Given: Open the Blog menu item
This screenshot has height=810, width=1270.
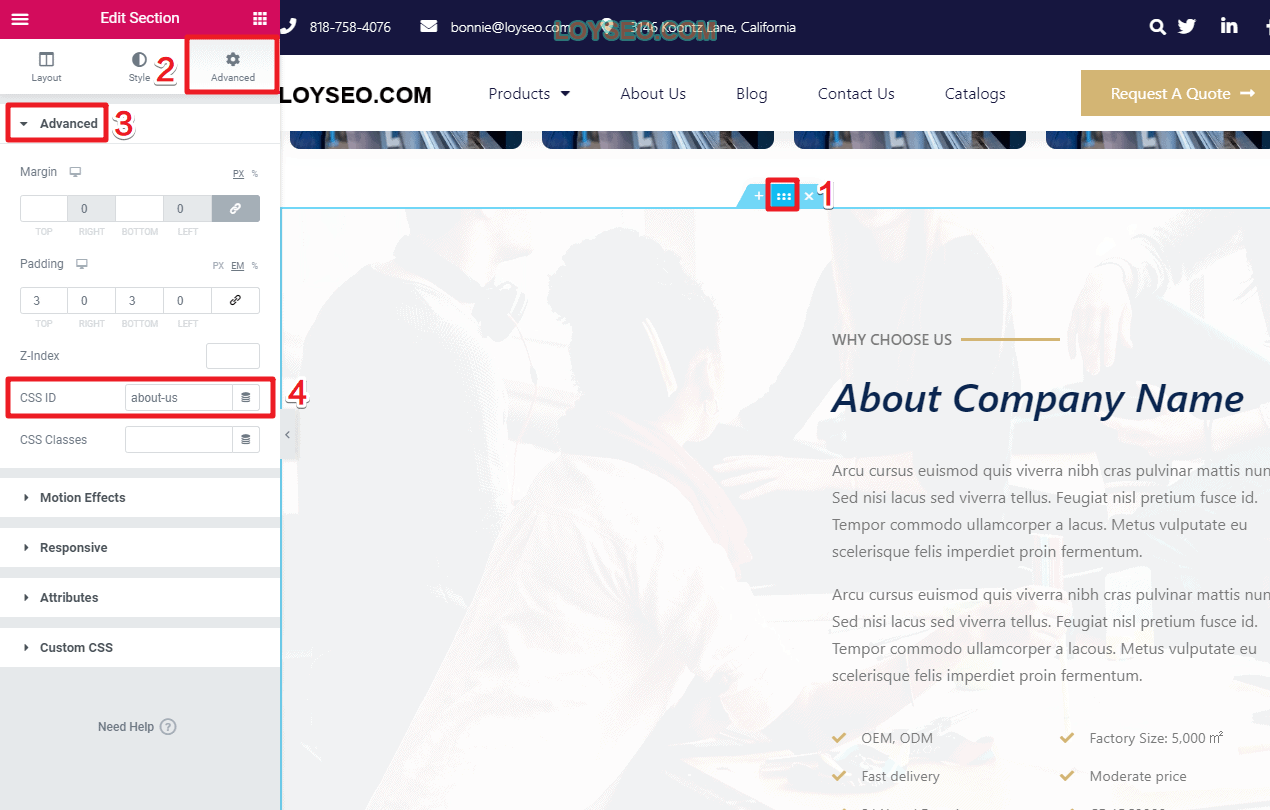Looking at the screenshot, I should pos(752,93).
